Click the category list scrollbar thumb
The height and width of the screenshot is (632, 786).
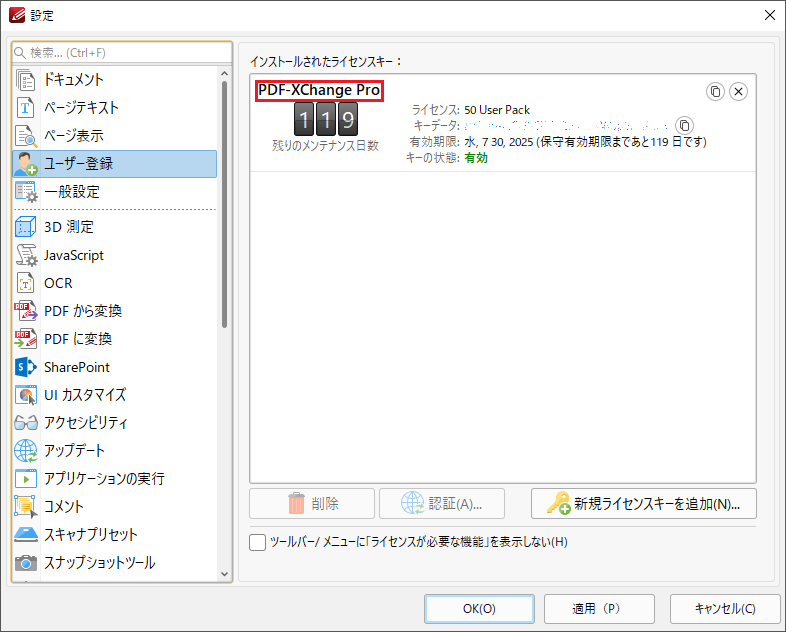click(x=225, y=204)
